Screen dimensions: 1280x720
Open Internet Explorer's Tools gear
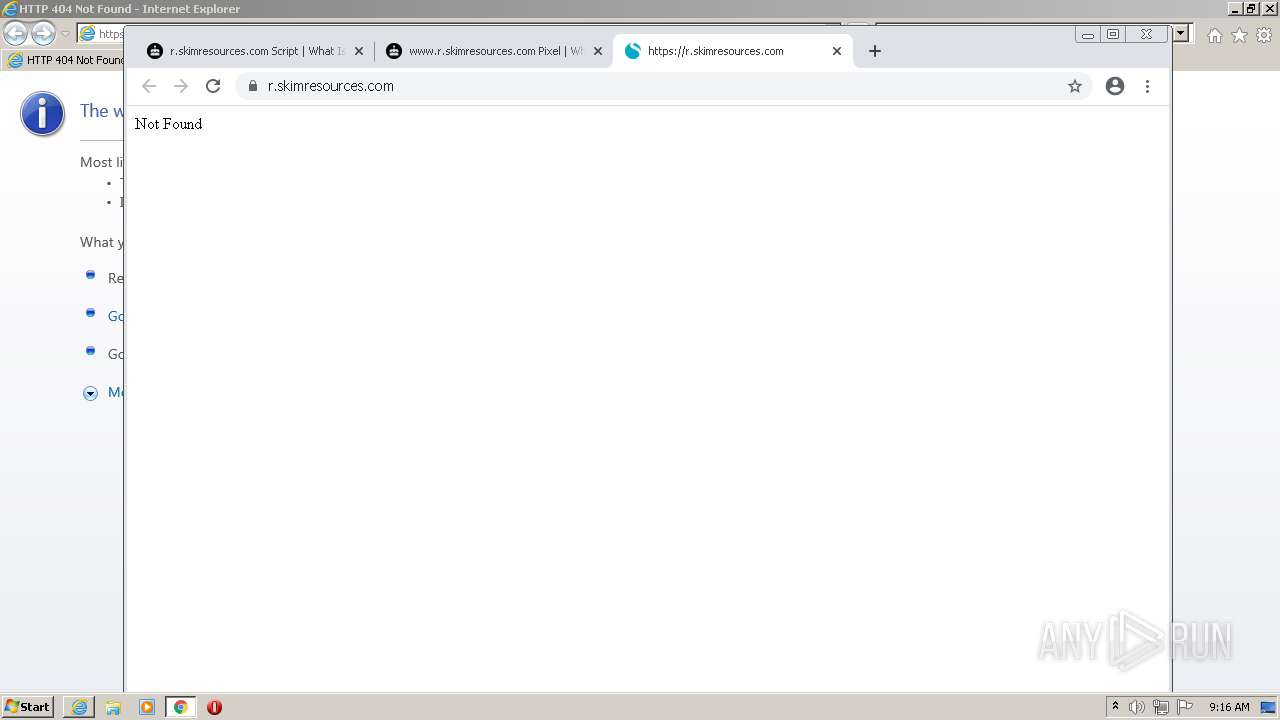tap(1264, 35)
